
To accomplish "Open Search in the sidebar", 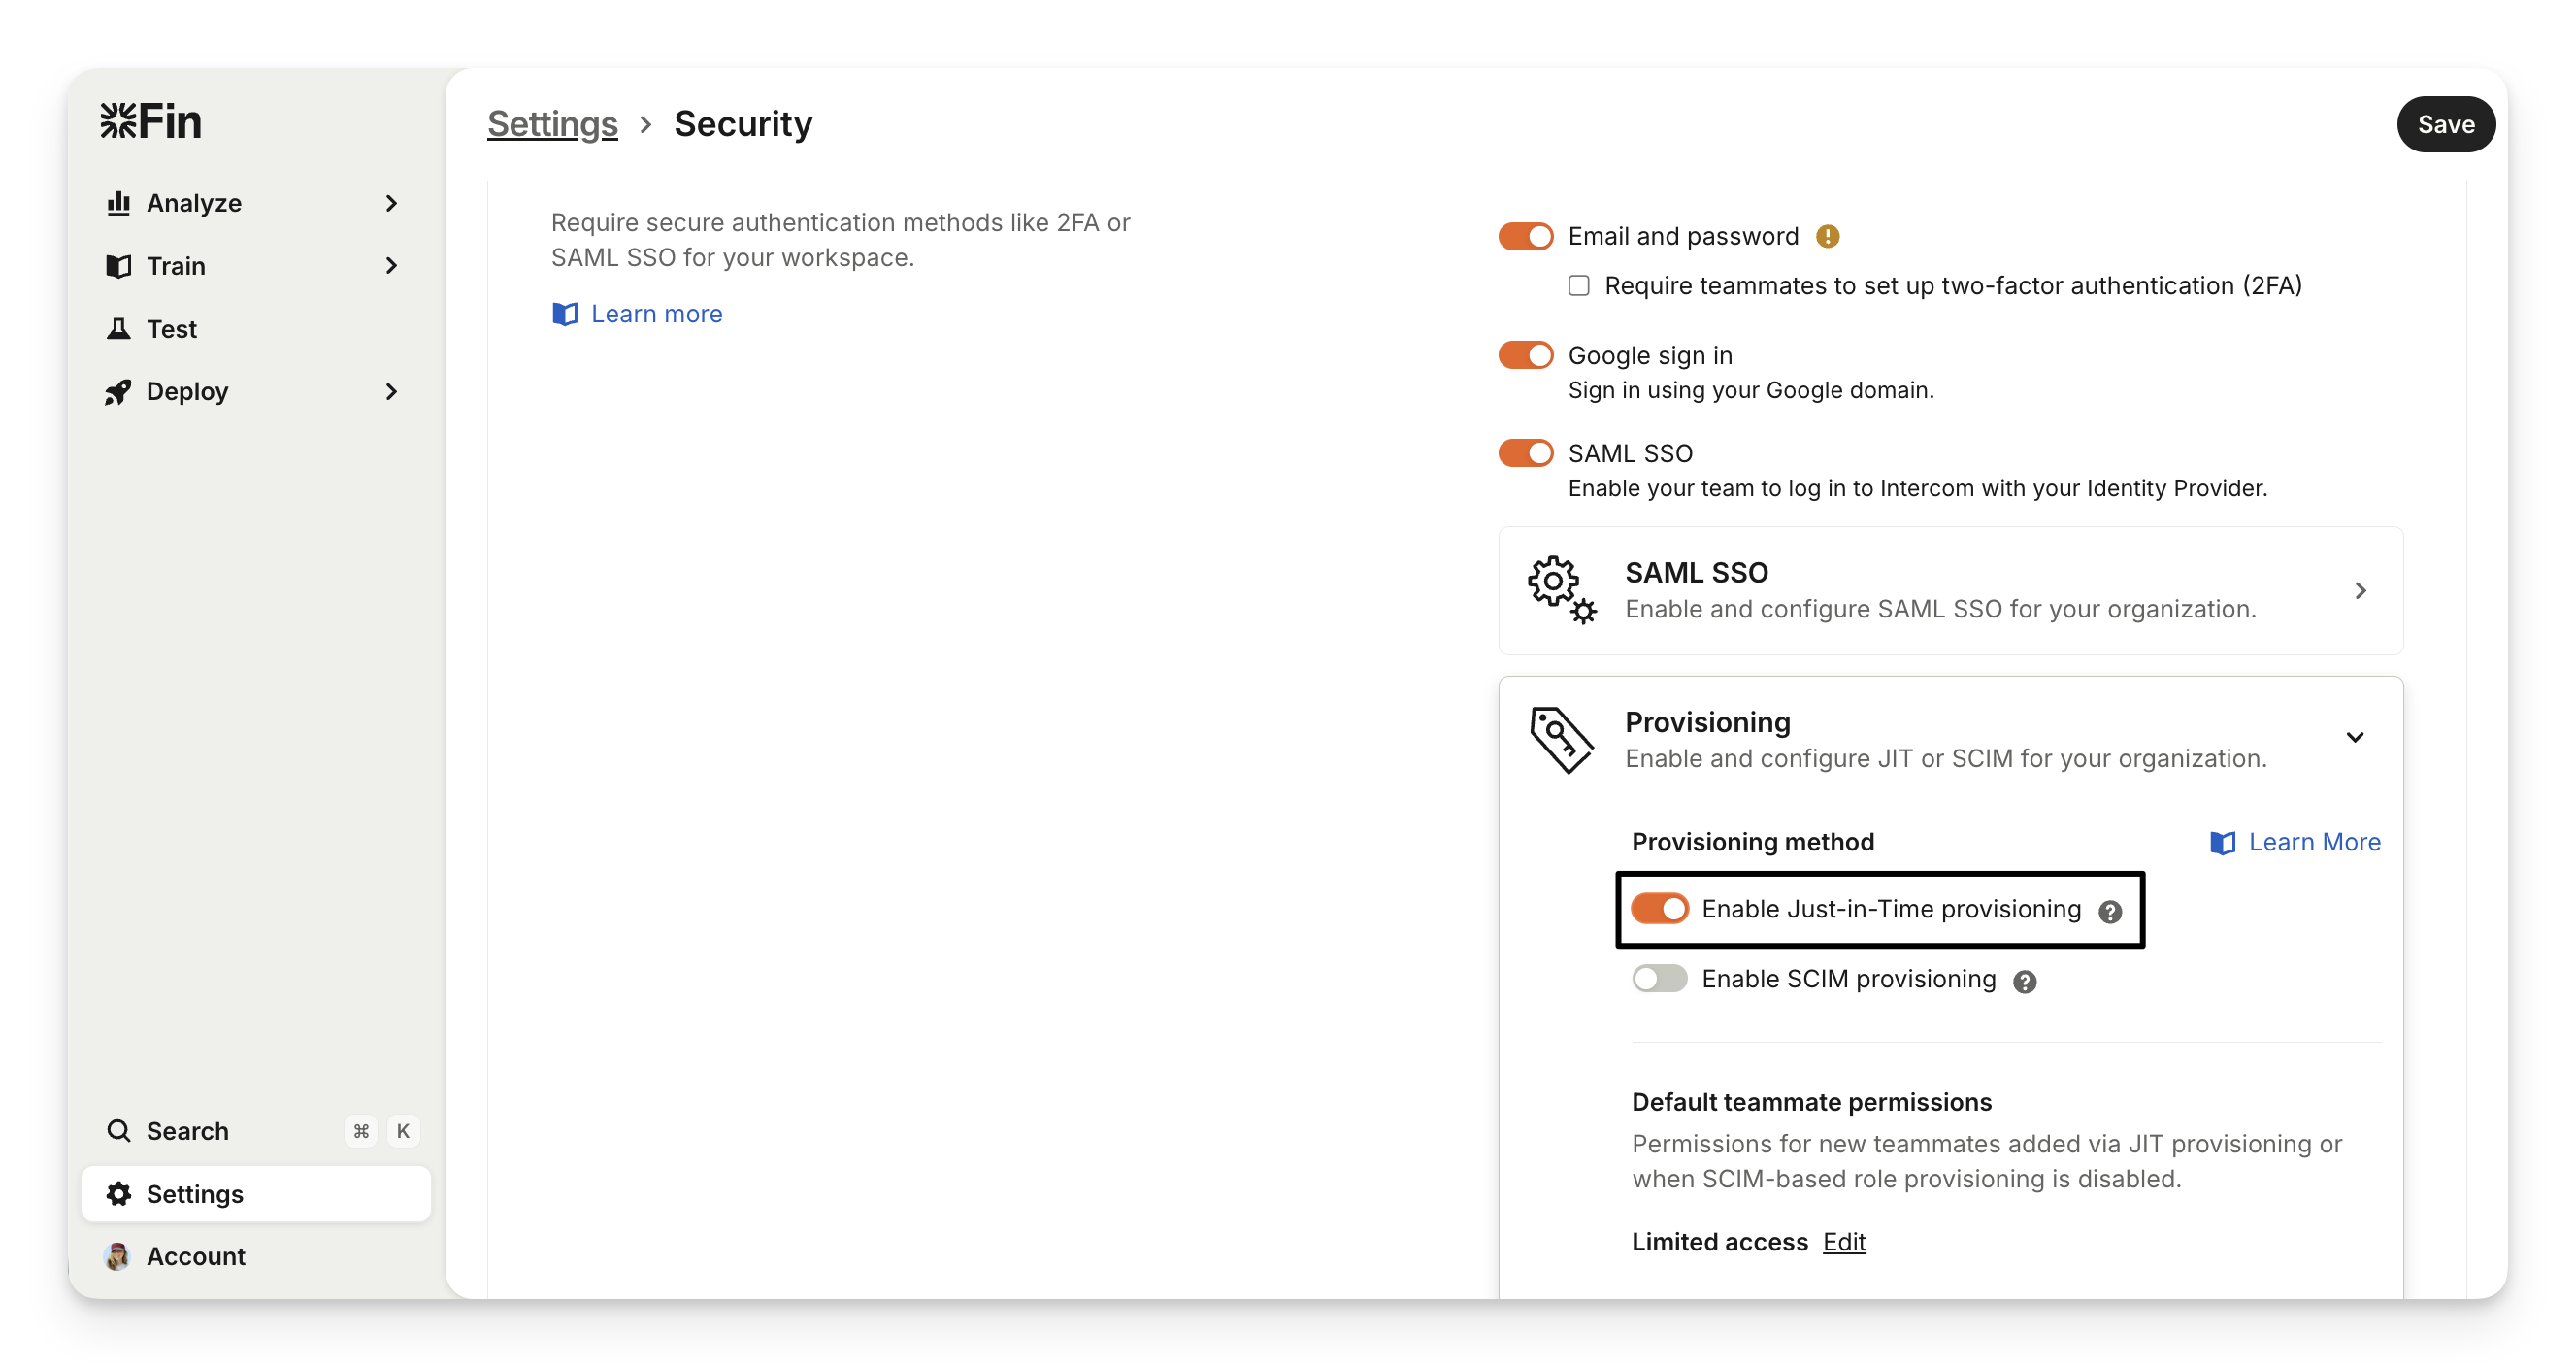I will point(187,1131).
